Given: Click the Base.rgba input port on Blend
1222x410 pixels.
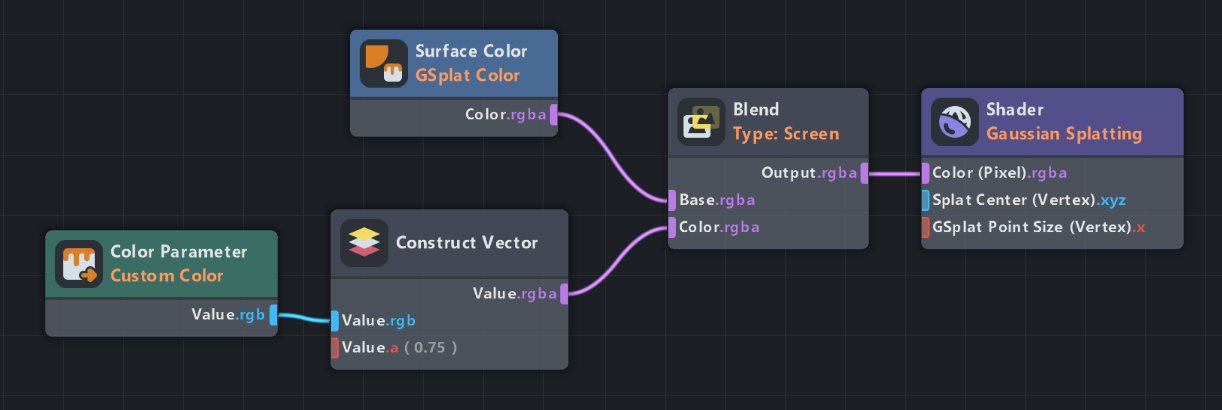Looking at the screenshot, I should (673, 200).
